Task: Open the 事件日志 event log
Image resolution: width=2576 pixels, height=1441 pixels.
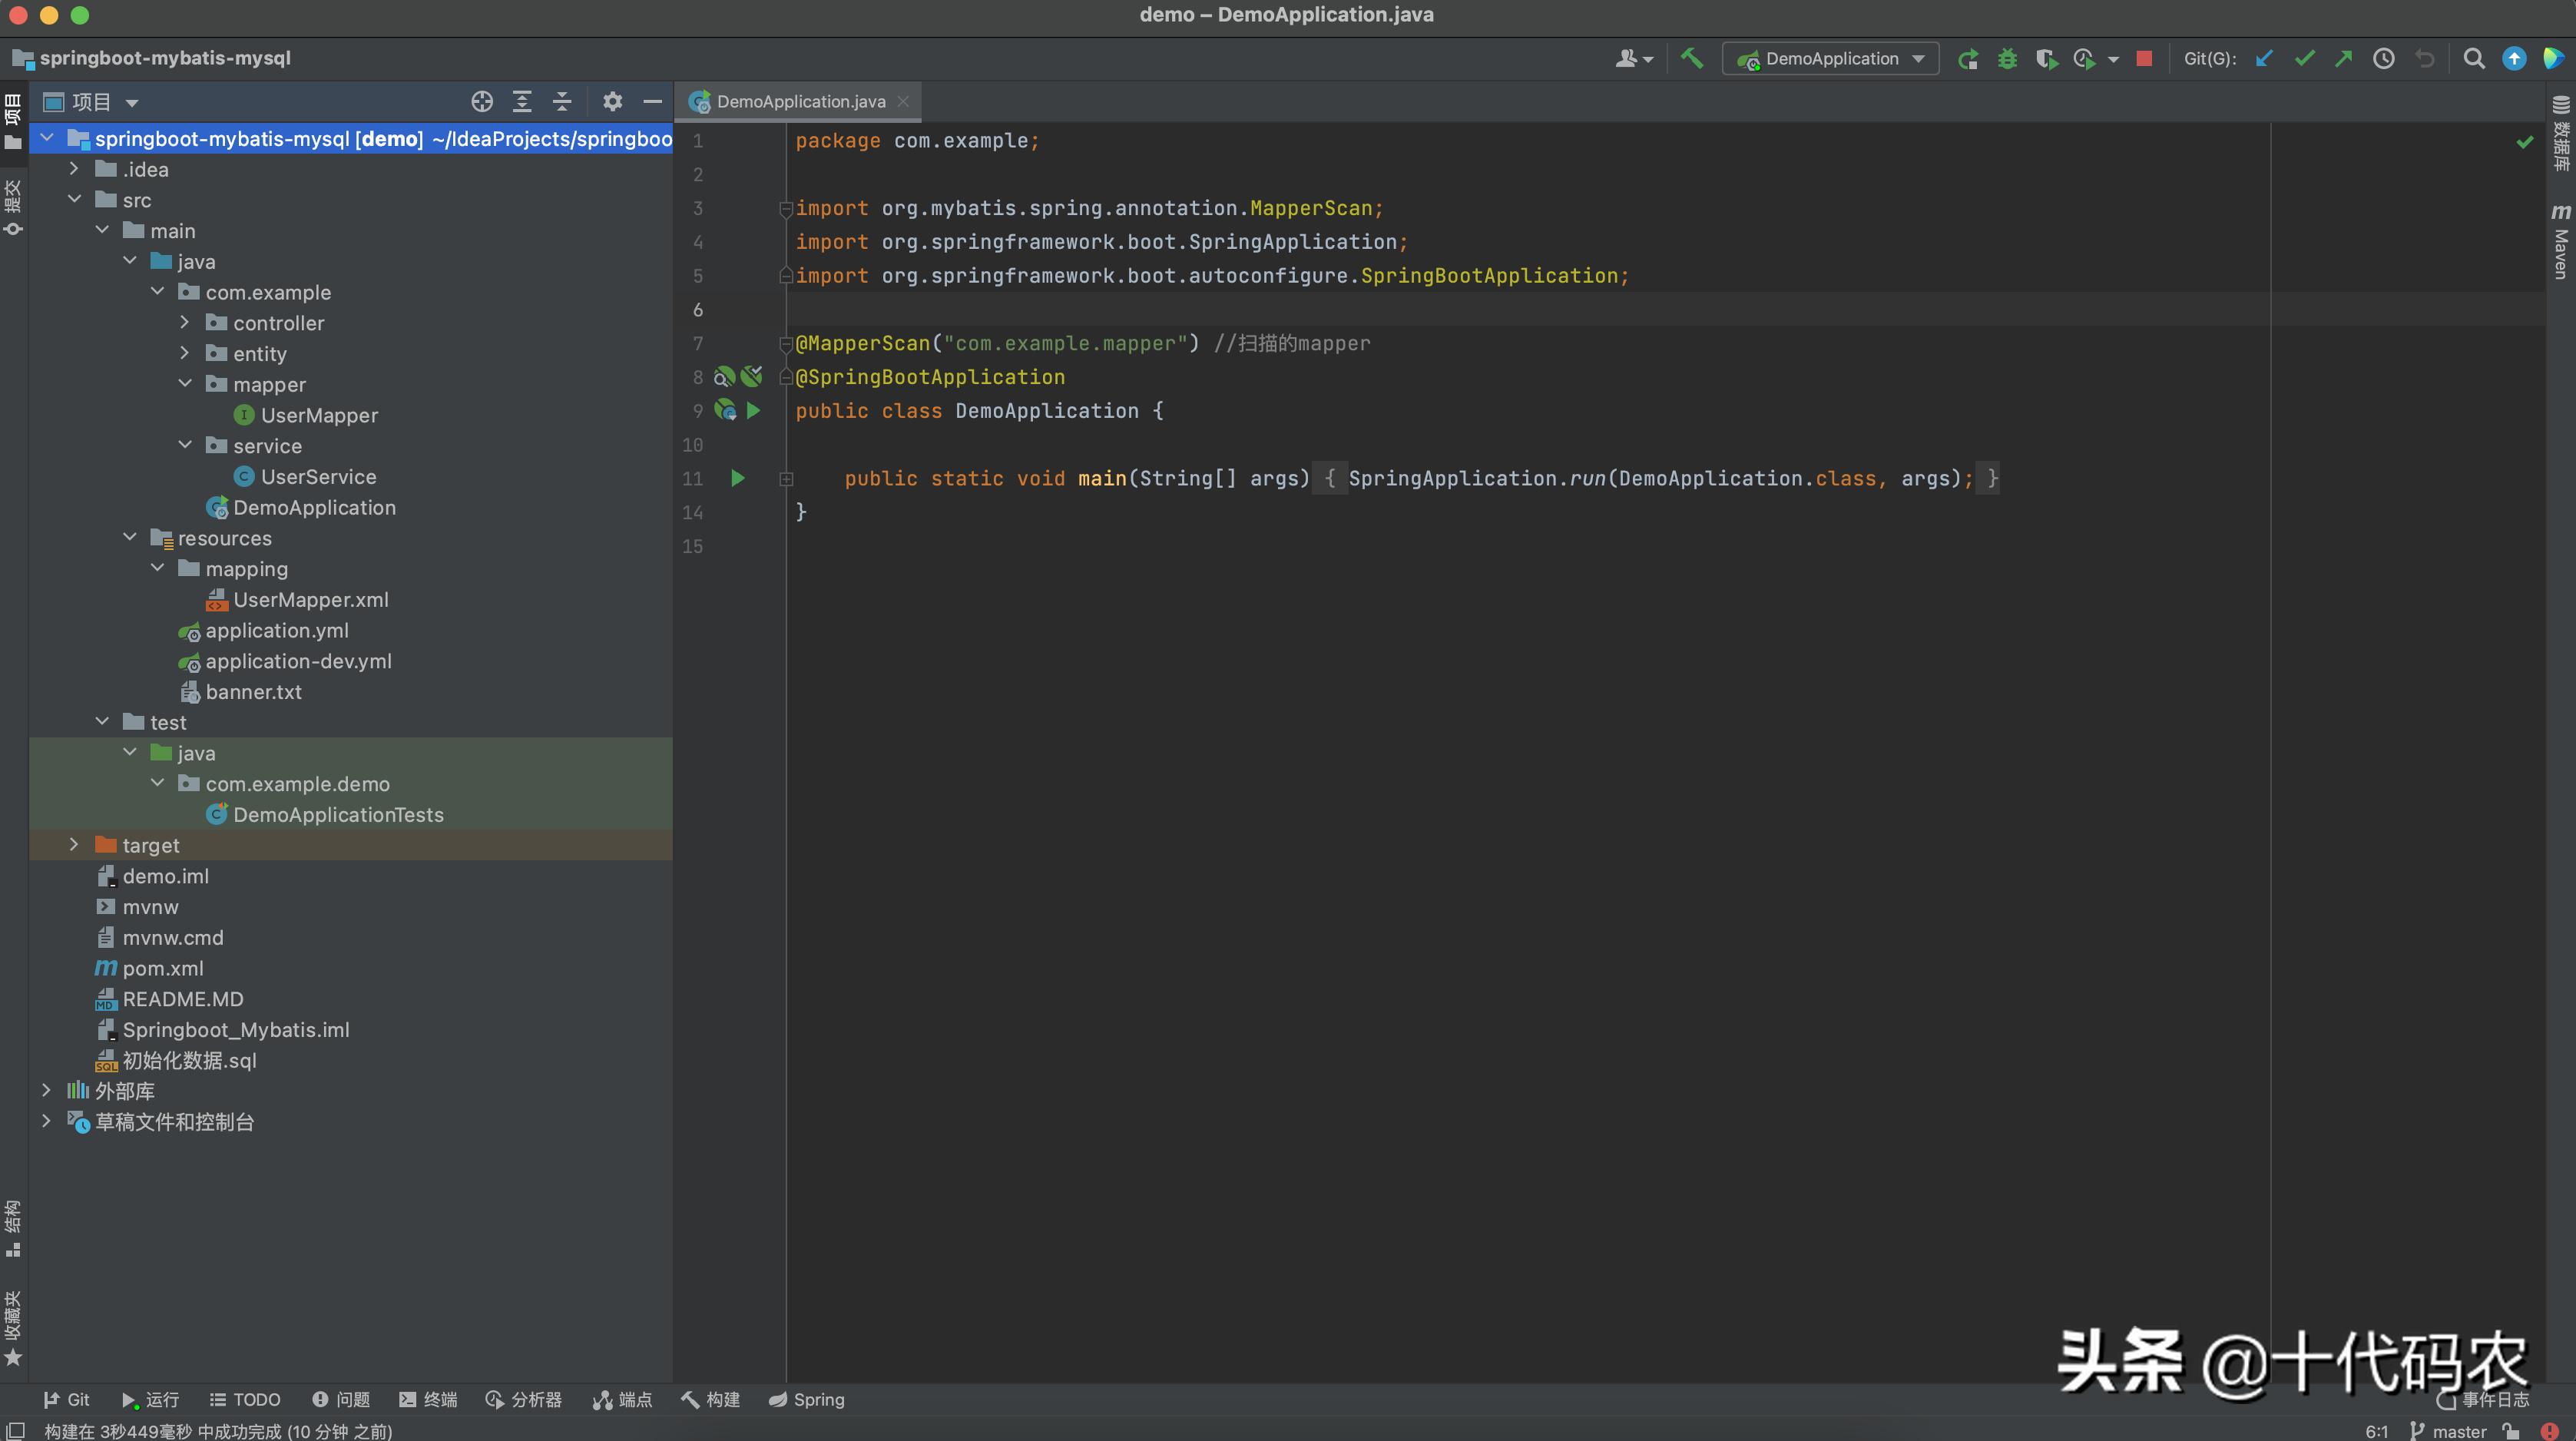Action: pos(2484,1399)
